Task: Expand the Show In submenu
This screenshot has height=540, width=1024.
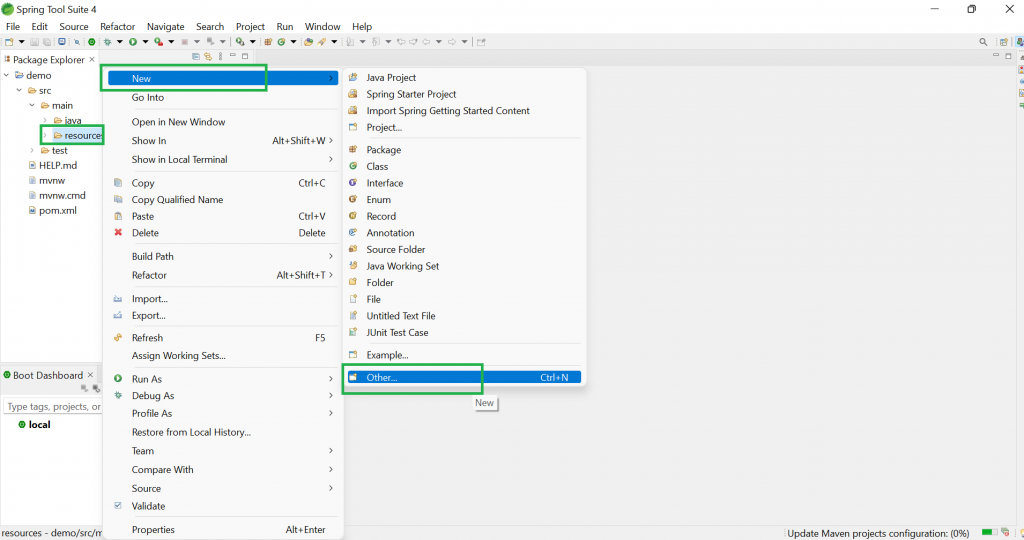Action: (x=222, y=140)
